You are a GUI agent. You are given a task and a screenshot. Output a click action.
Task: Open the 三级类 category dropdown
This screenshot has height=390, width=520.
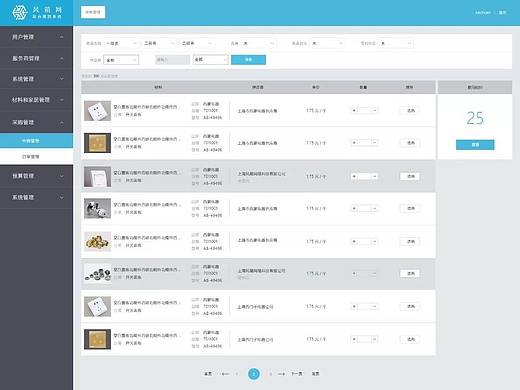pos(197,43)
